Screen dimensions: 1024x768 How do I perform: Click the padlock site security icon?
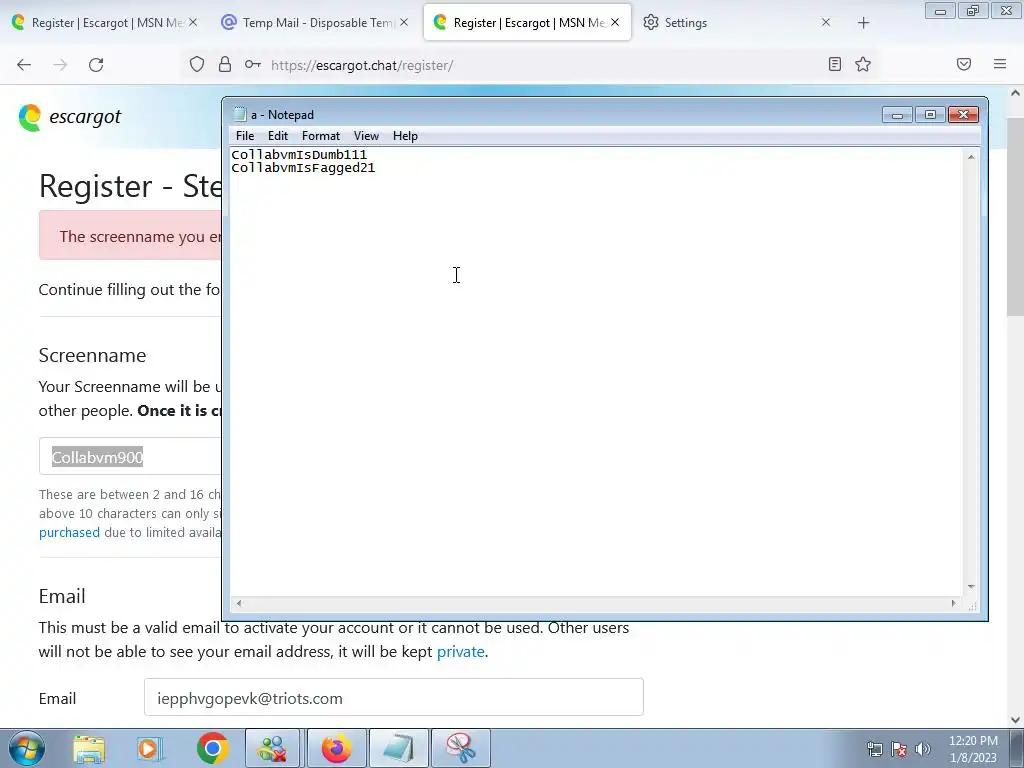[x=225, y=64]
